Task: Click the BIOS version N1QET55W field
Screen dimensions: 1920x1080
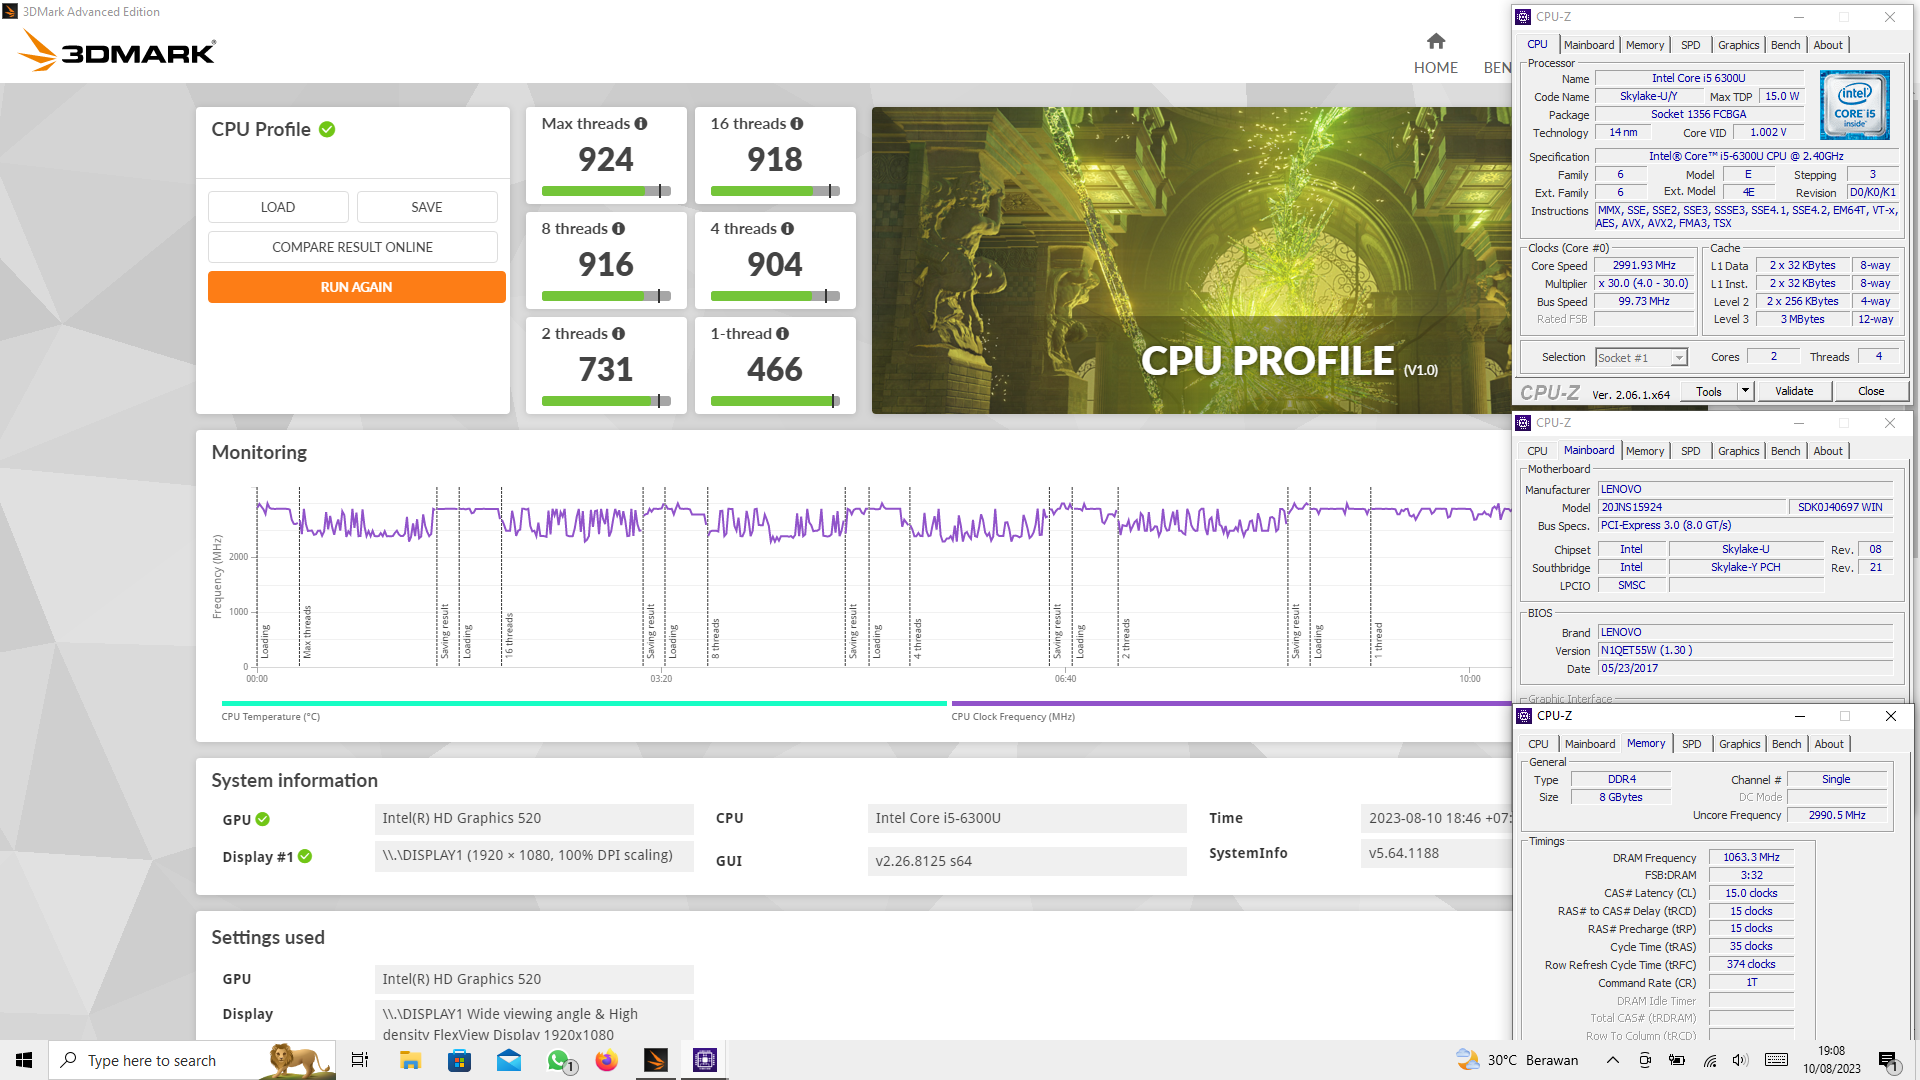Action: point(1745,650)
